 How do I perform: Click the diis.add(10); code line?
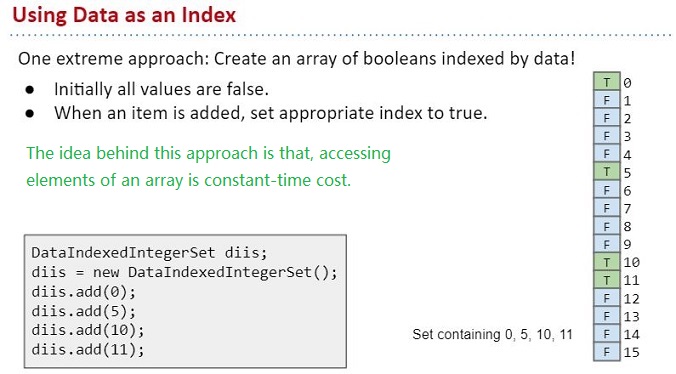[x=88, y=330]
